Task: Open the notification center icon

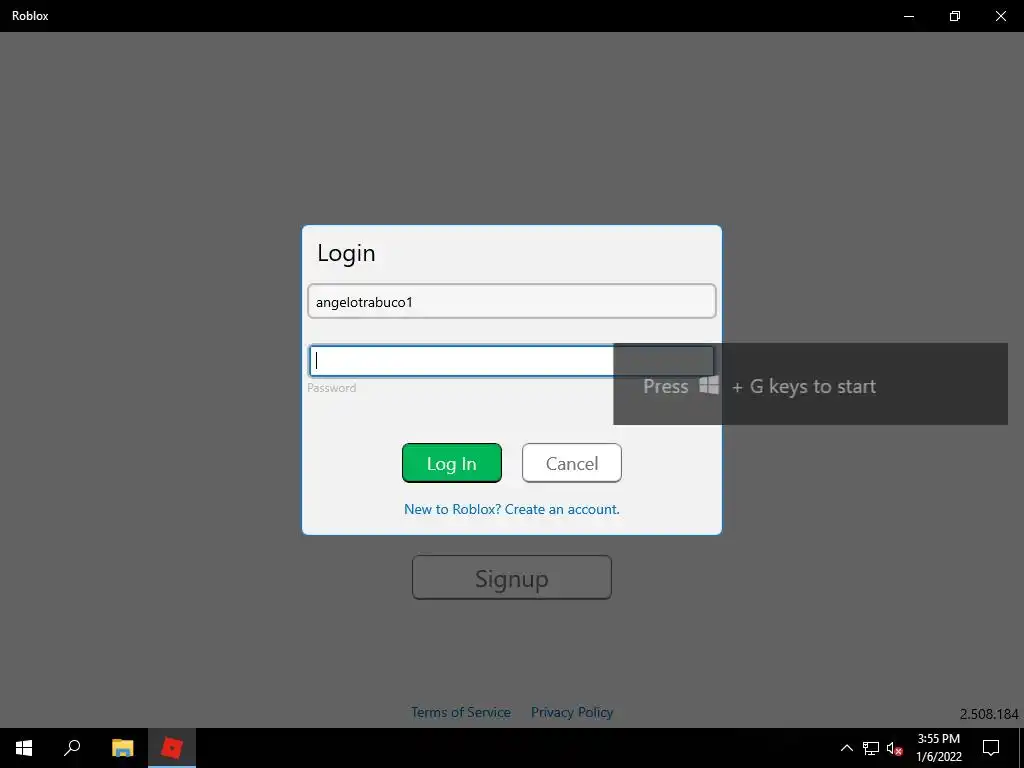Action: 991,748
